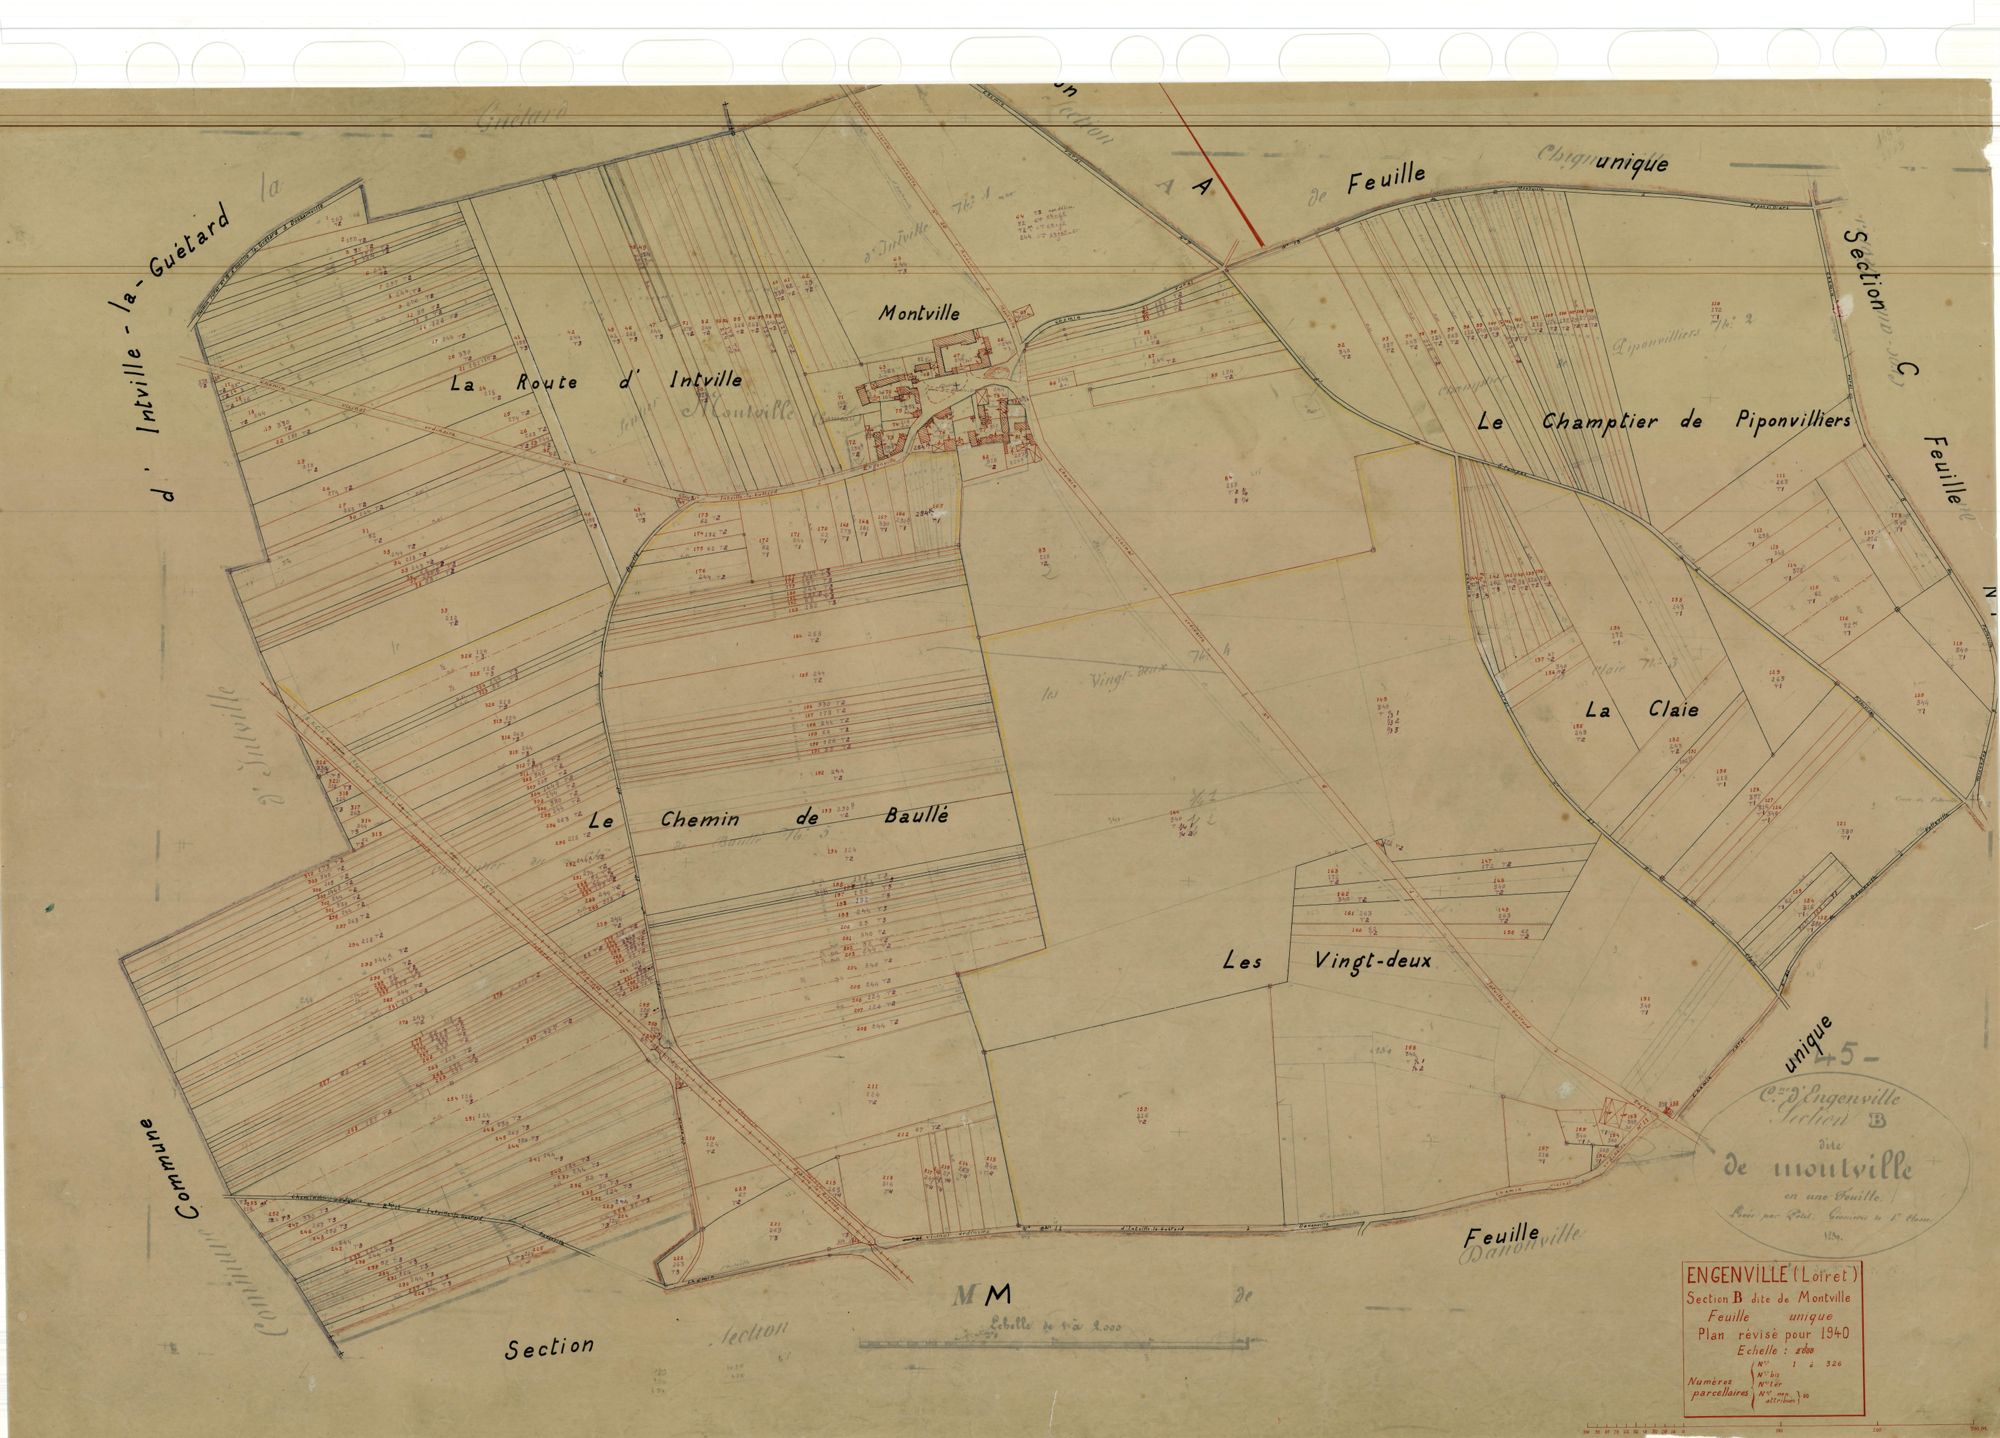
Task: Click the red 'ENGENVILLE (Loiret)' stamp heading
Action: click(x=1772, y=1275)
